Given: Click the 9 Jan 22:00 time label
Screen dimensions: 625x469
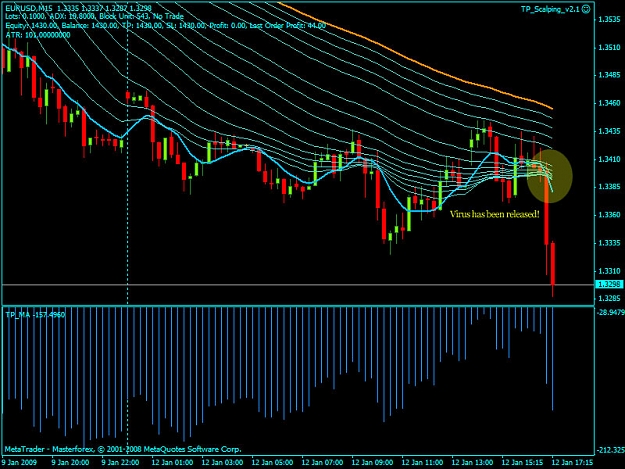Looking at the screenshot, I should (120, 463).
